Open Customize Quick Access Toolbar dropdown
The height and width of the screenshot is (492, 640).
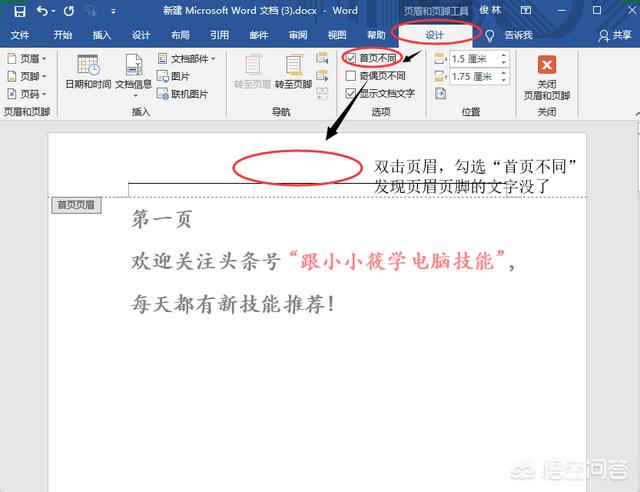point(113,12)
